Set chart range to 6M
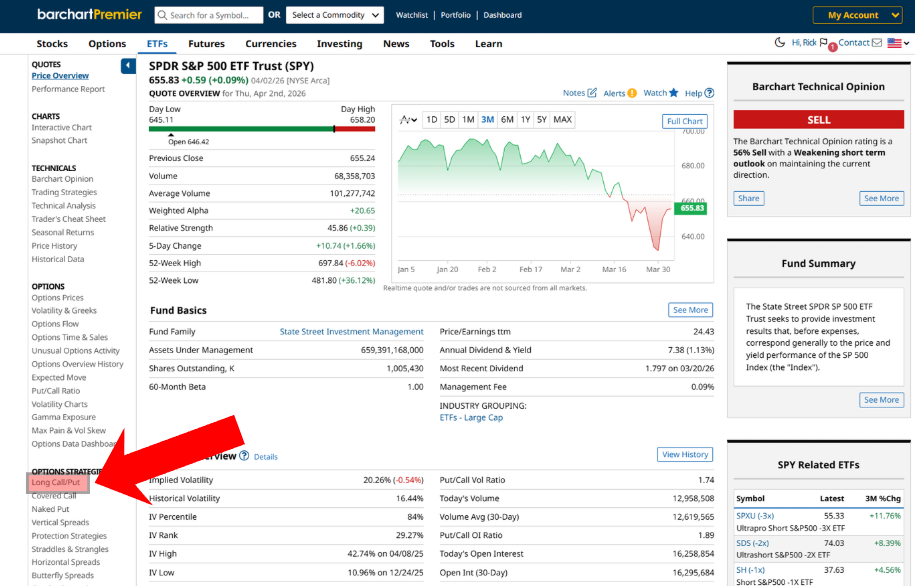The height and width of the screenshot is (586, 915). point(507,120)
